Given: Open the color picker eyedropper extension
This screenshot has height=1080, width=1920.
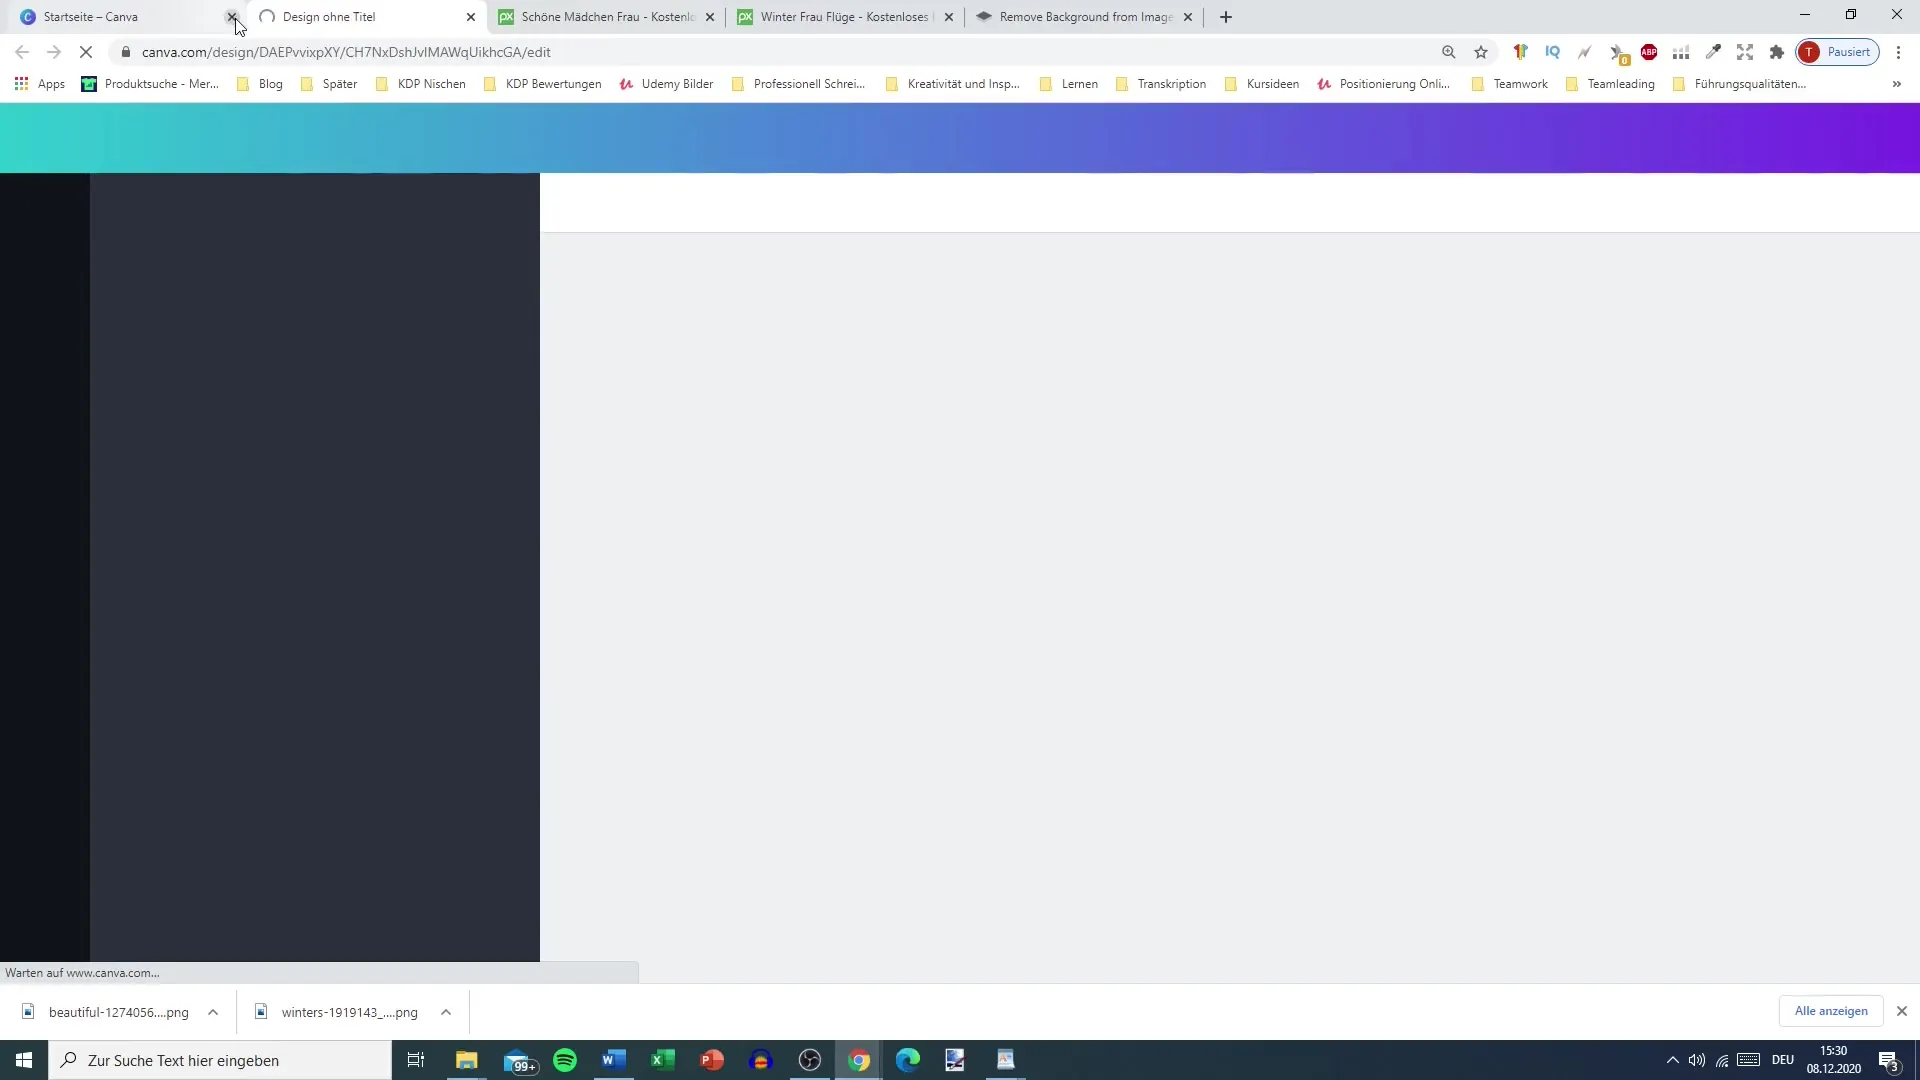Looking at the screenshot, I should click(x=1713, y=52).
